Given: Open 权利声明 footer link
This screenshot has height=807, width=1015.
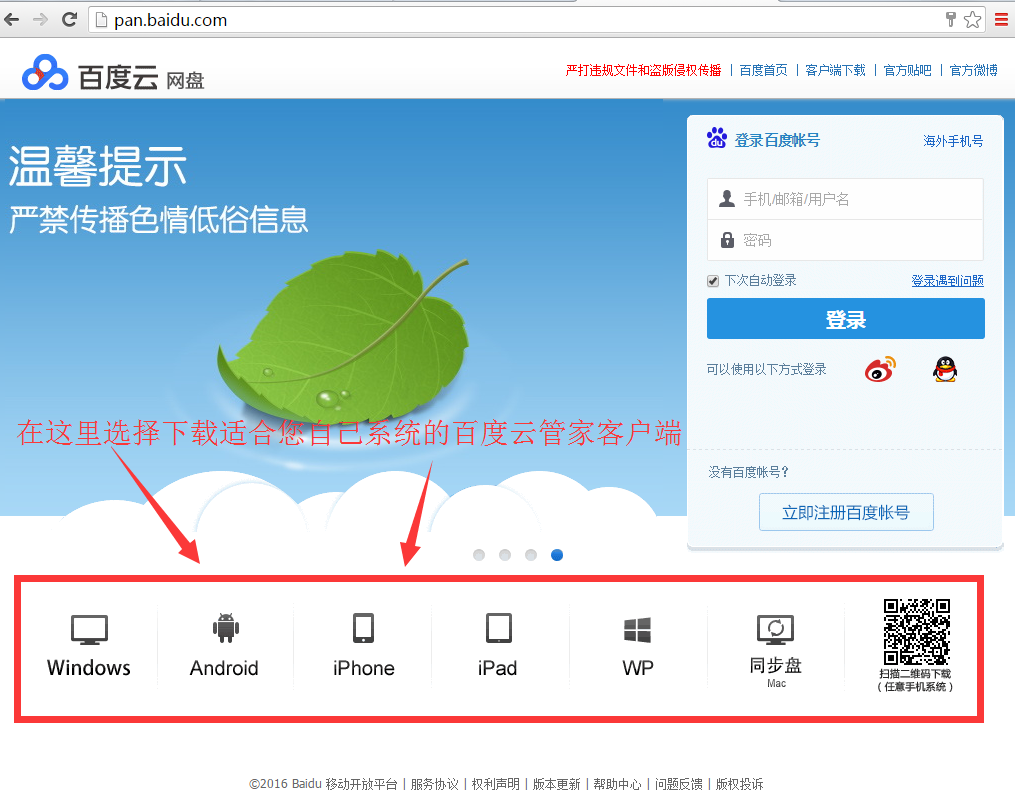Looking at the screenshot, I should (x=496, y=784).
